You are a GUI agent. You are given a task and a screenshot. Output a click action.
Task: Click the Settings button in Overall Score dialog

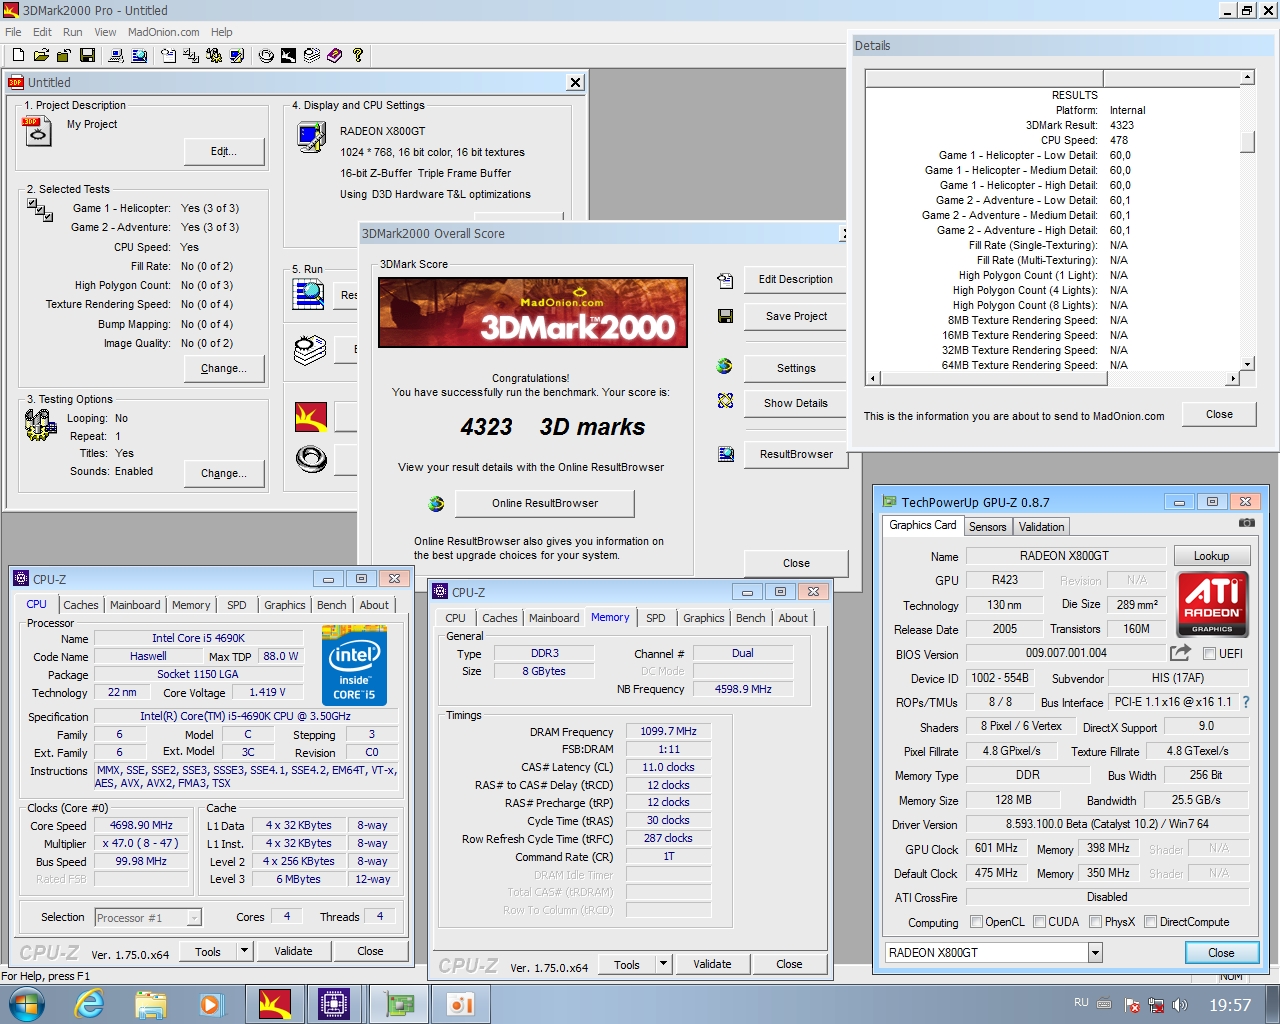(795, 368)
